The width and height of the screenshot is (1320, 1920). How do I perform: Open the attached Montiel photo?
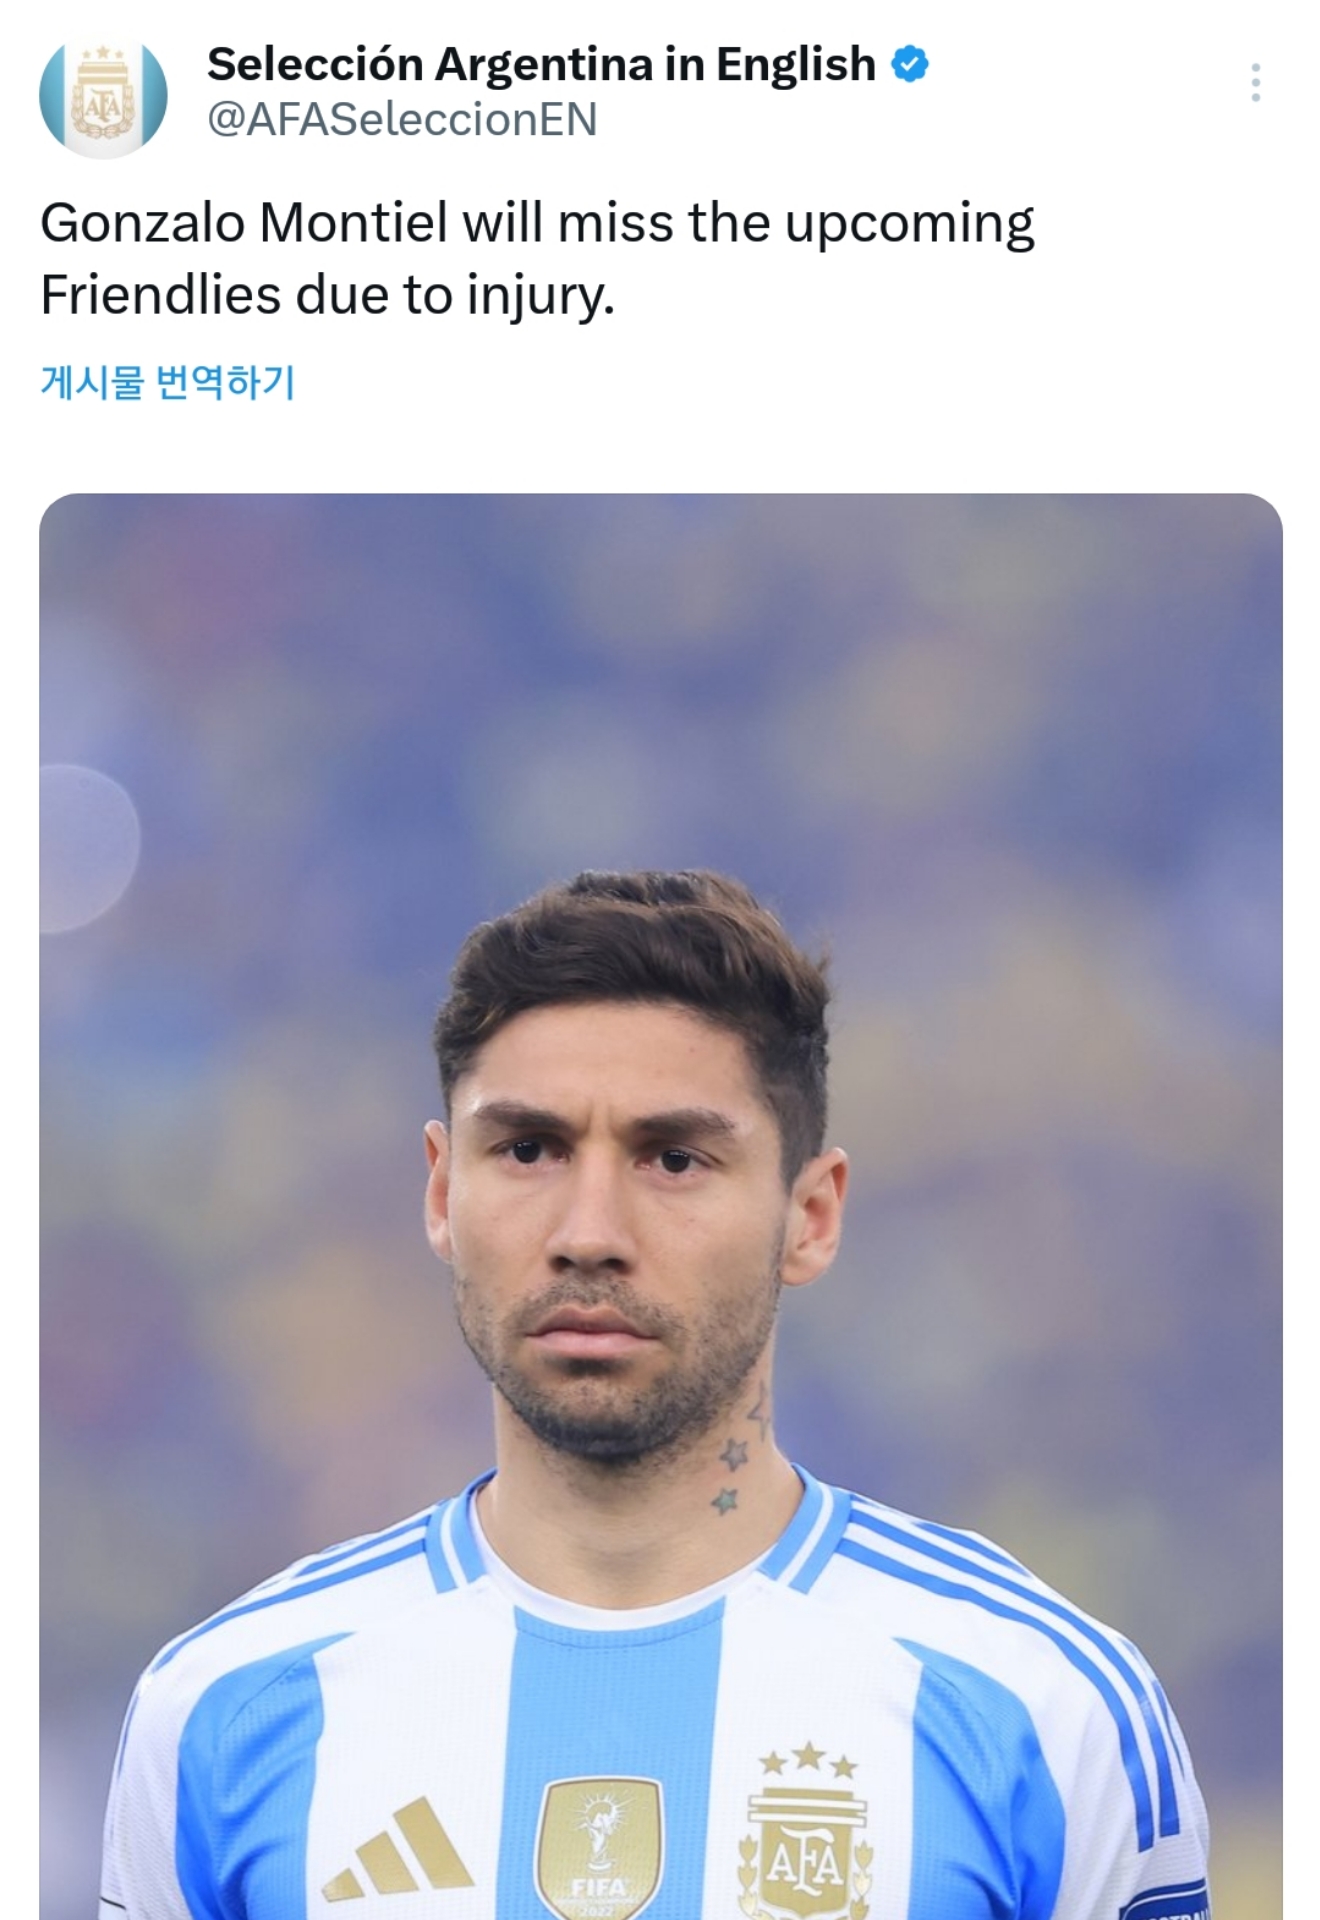(x=661, y=1206)
